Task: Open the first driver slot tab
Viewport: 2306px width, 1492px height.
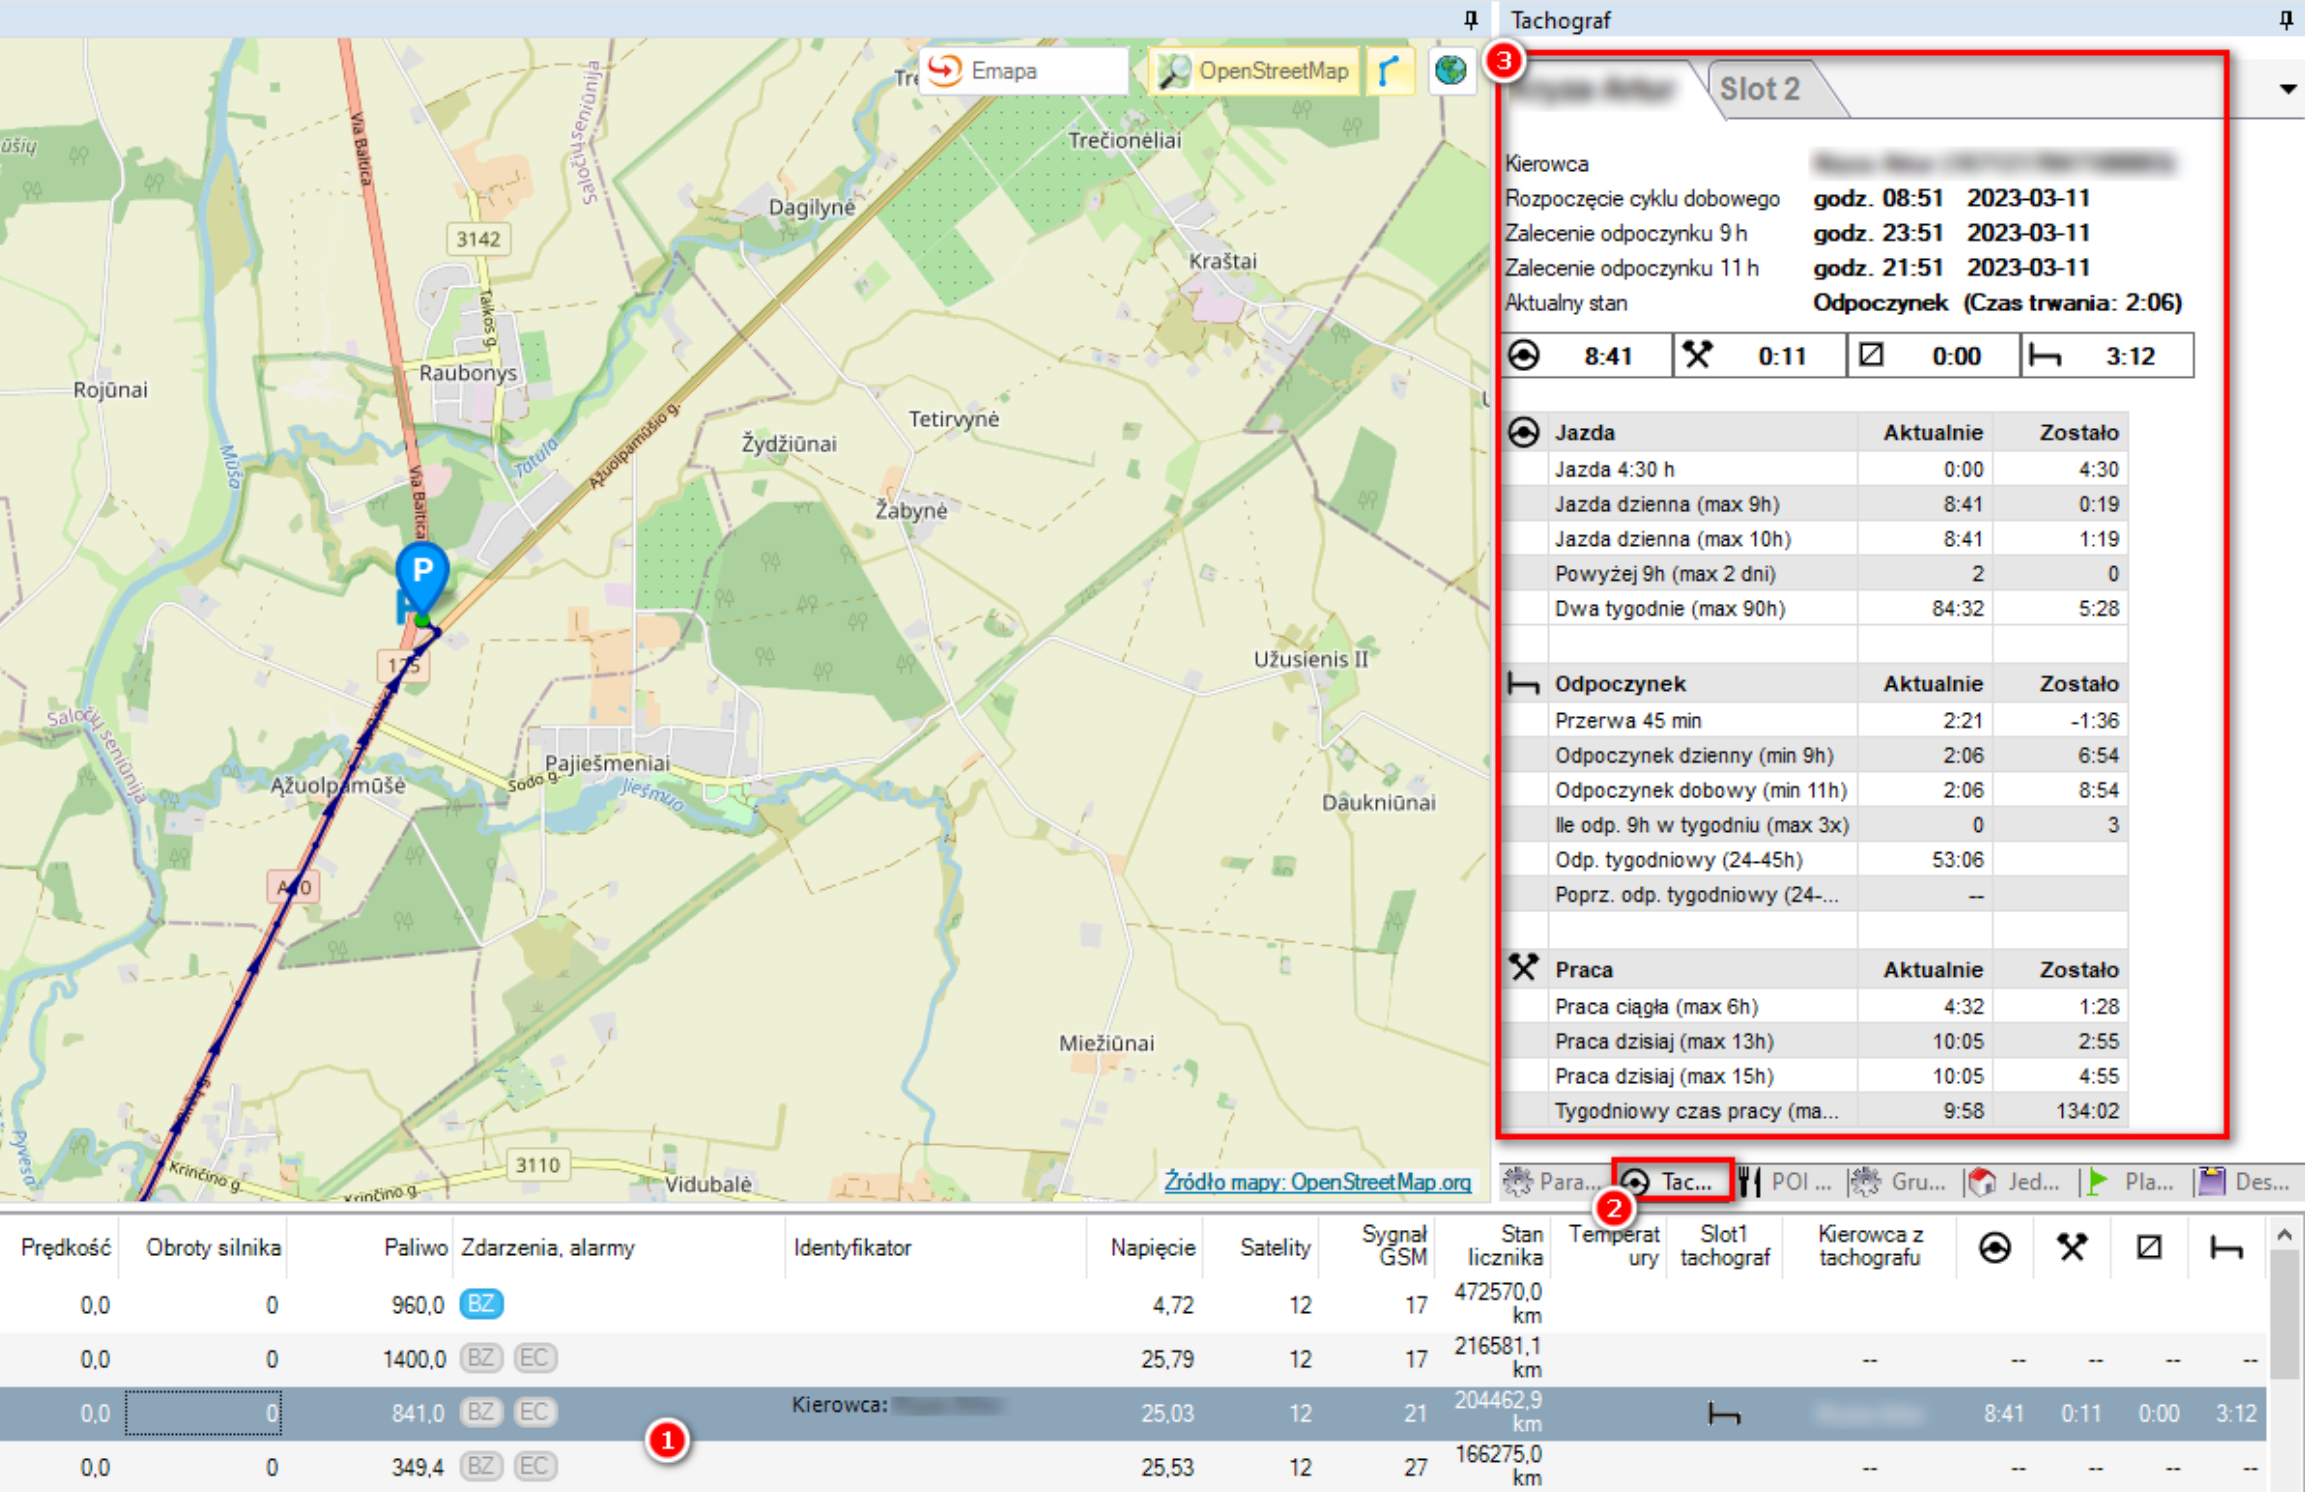Action: coord(1600,89)
